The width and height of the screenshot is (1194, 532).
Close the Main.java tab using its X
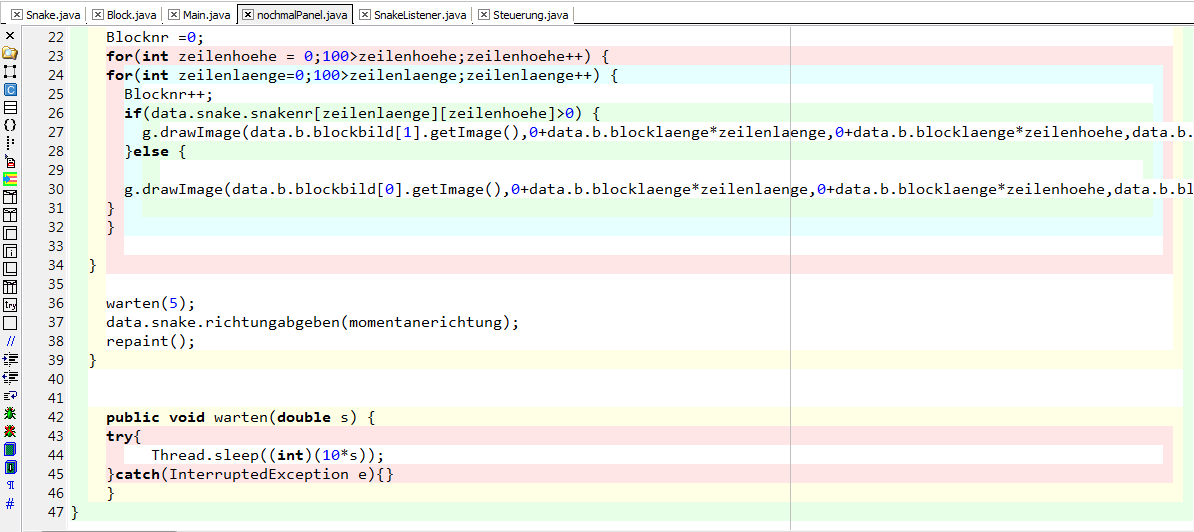pyautogui.click(x=174, y=15)
